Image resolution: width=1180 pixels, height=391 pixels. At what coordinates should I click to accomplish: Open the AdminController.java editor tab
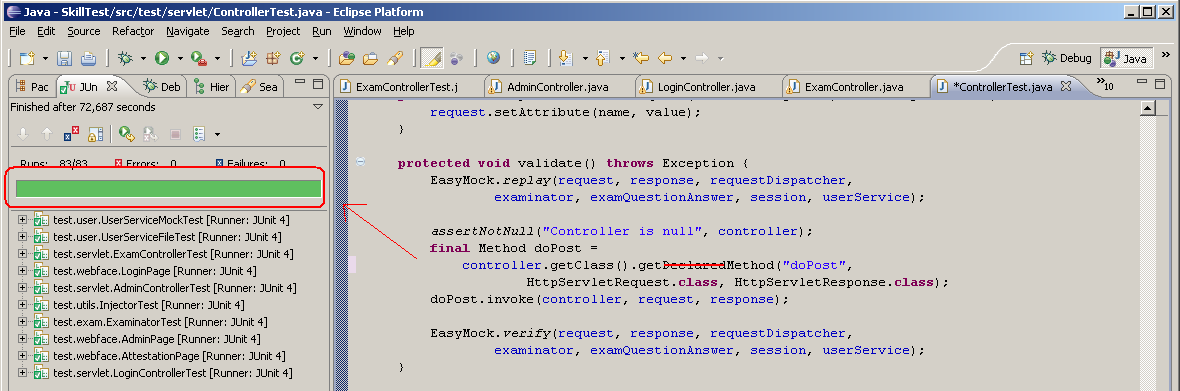(x=558, y=86)
